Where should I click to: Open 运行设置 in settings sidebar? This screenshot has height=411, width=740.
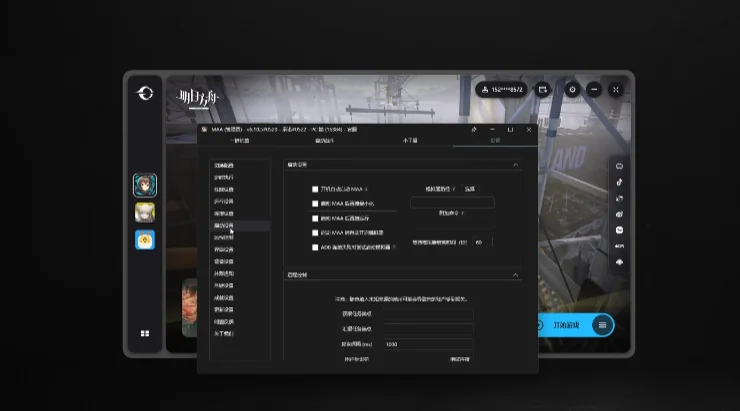(224, 201)
